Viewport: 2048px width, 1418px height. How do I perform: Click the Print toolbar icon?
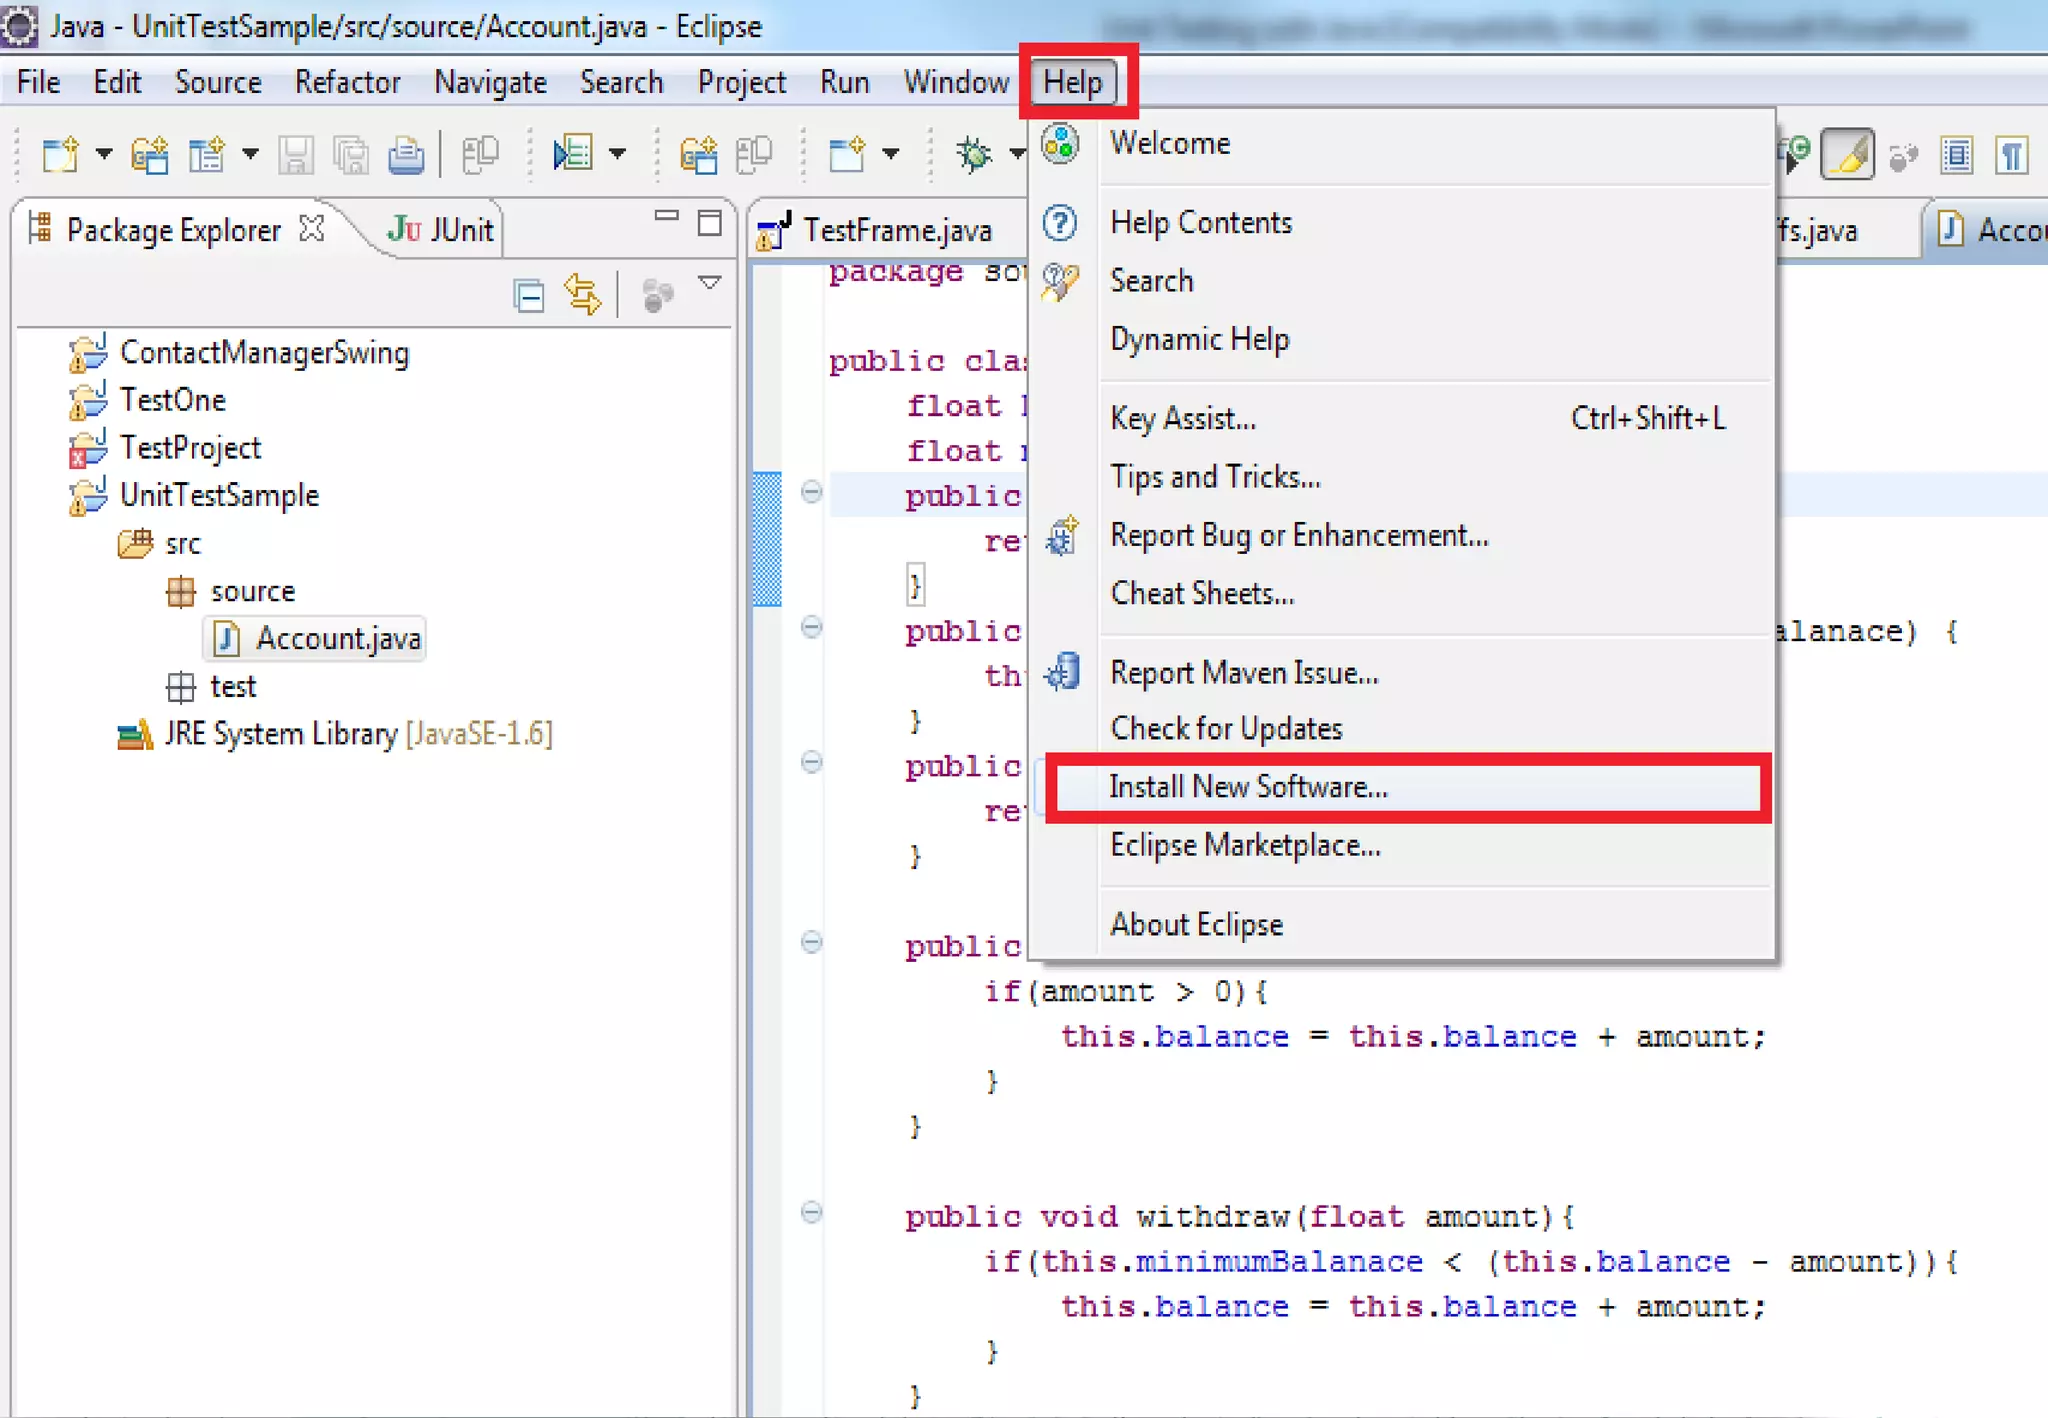click(406, 155)
